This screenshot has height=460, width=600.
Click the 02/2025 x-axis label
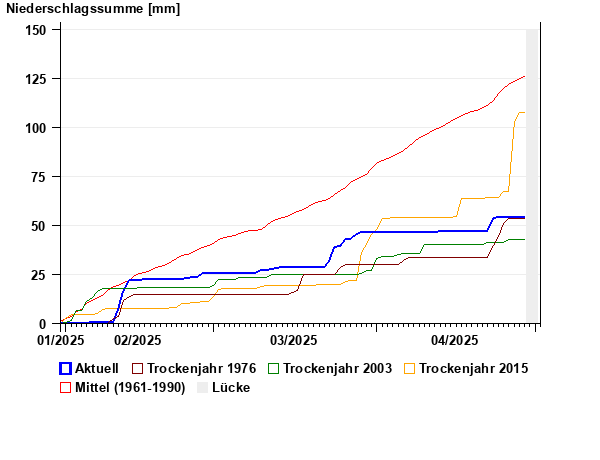click(x=138, y=340)
